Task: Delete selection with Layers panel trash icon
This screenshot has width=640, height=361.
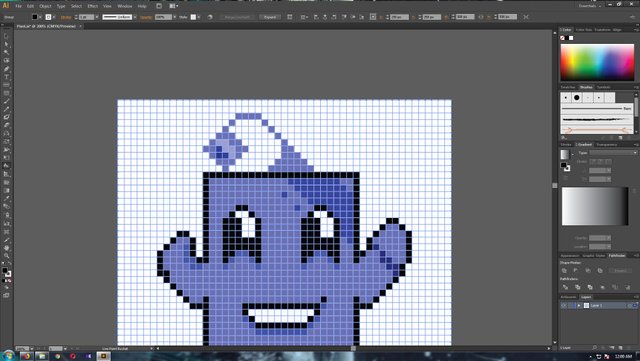Action: click(x=629, y=348)
